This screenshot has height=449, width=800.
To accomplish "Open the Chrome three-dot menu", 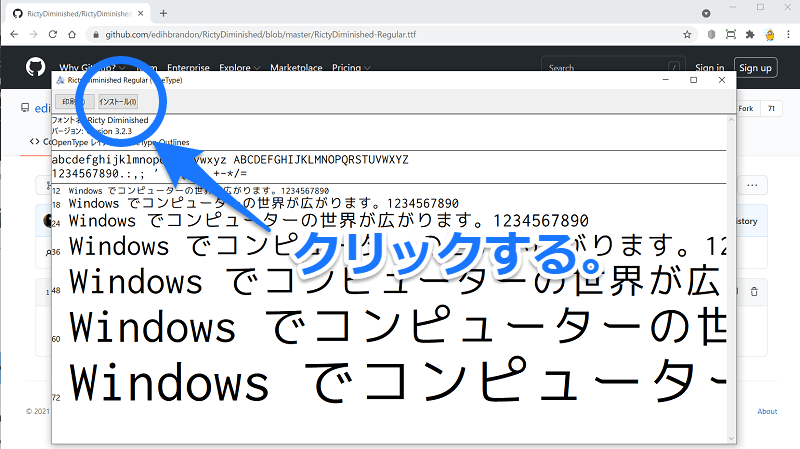I will click(x=788, y=33).
